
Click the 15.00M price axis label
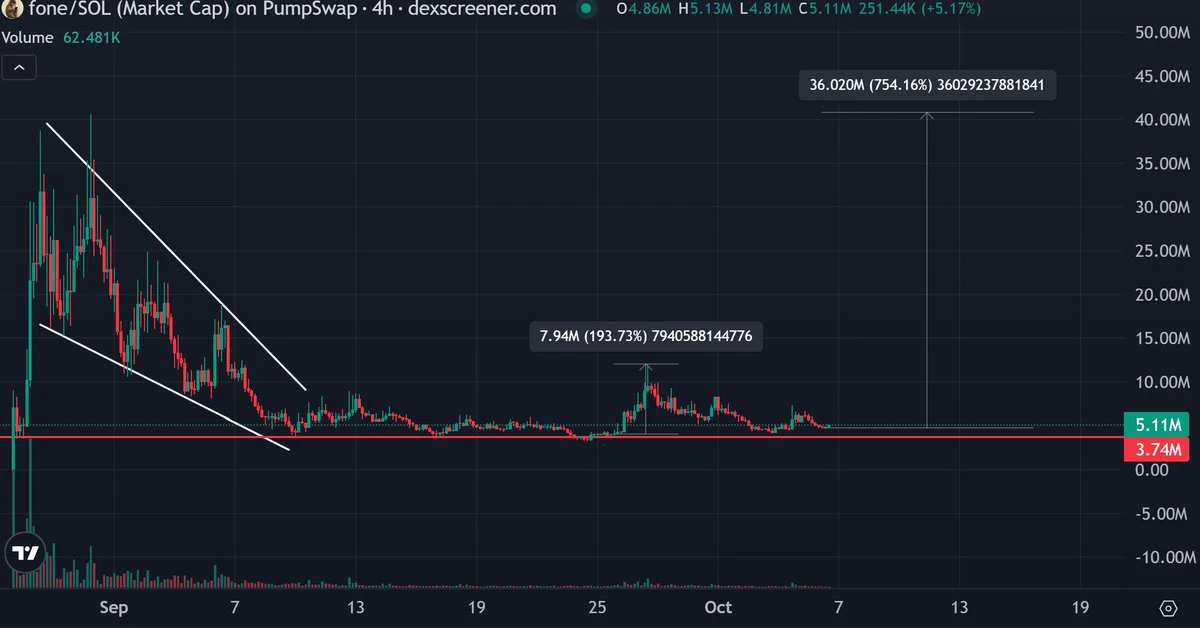tap(1160, 339)
